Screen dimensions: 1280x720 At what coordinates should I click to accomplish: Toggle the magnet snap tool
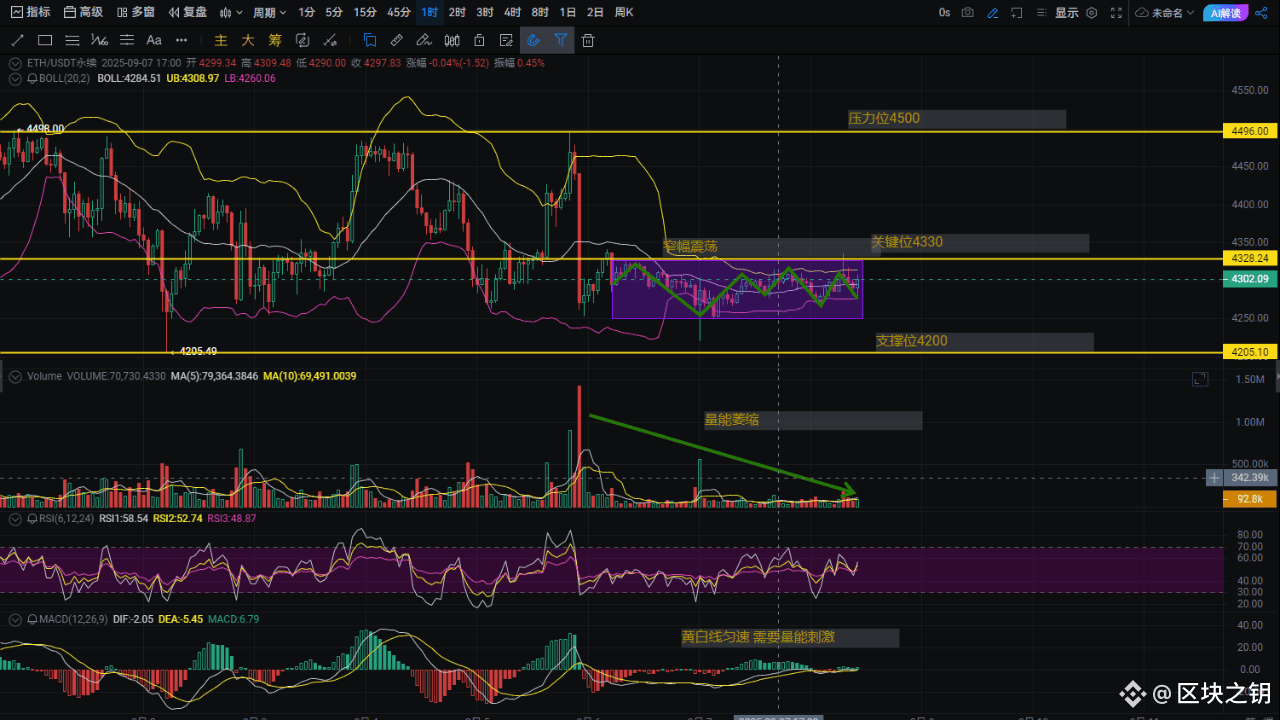[x=534, y=40]
